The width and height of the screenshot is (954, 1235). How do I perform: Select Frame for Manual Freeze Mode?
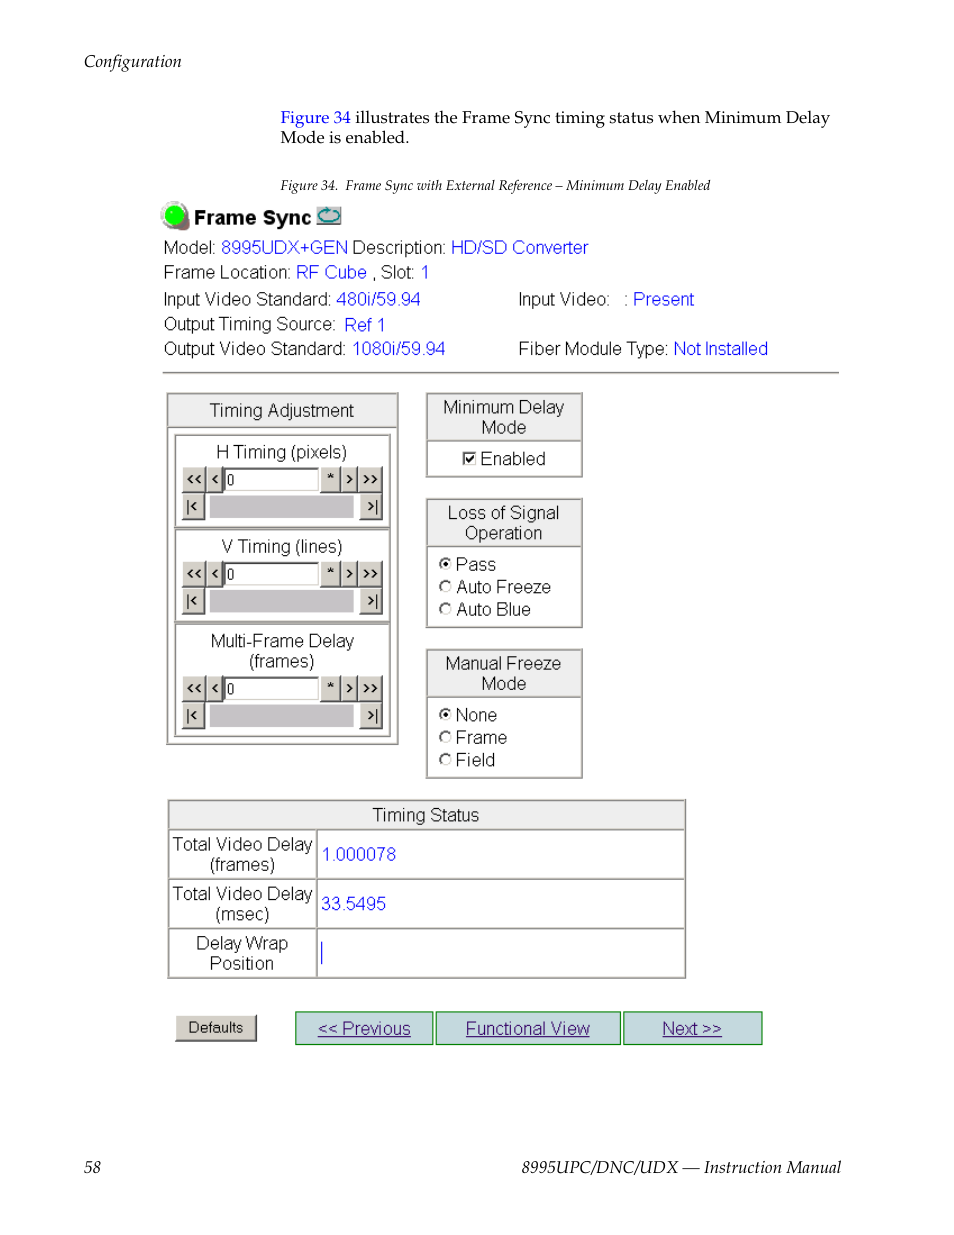coord(445,737)
